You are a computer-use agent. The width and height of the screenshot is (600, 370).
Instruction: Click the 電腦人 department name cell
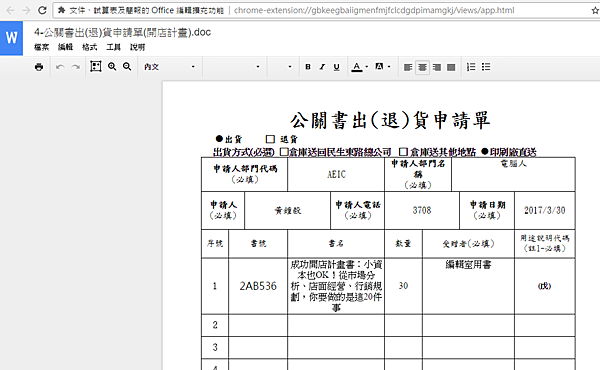(x=514, y=174)
